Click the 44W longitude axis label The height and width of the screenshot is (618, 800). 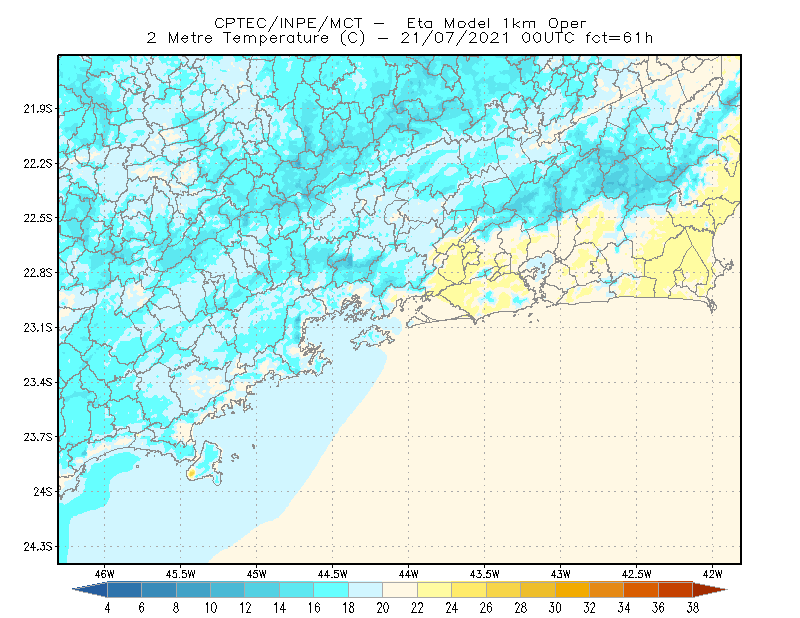coord(409,574)
